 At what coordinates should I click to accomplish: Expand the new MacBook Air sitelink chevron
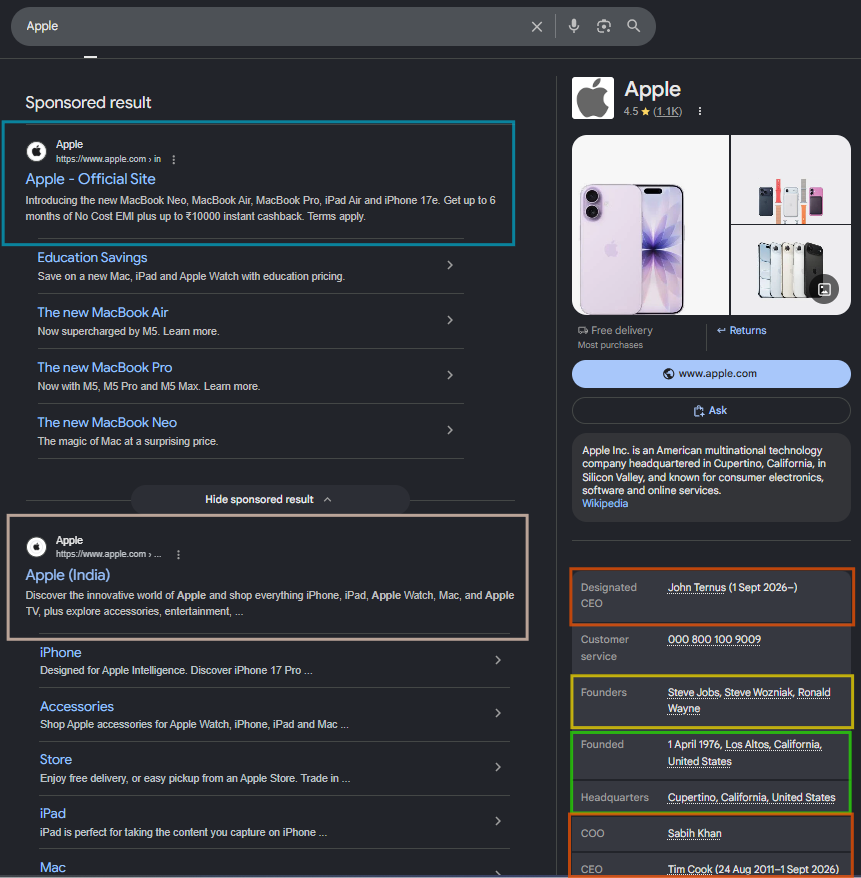[450, 320]
